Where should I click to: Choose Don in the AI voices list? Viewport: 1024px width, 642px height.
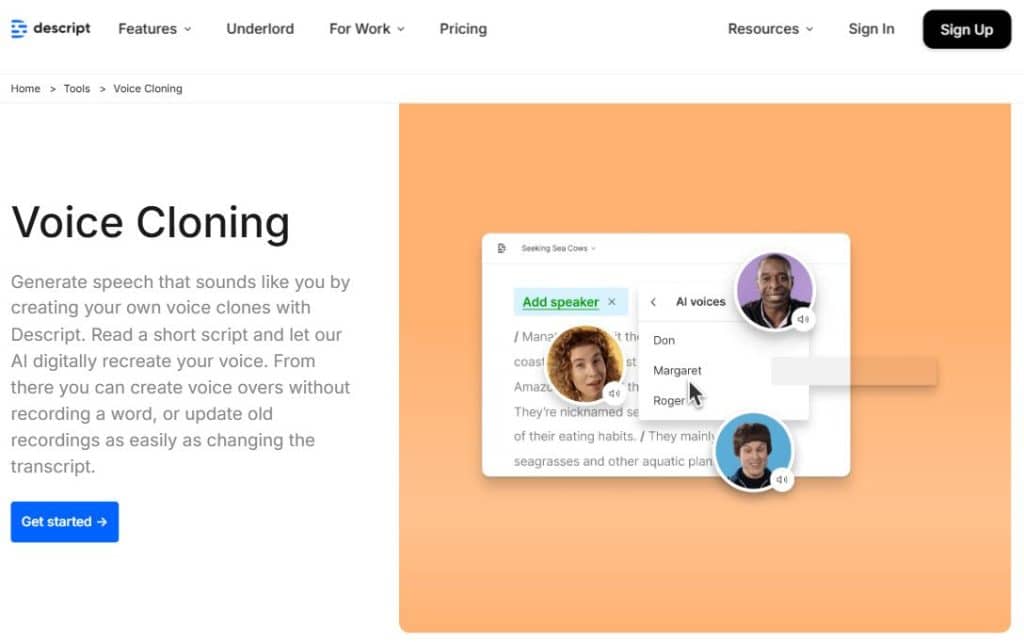(664, 340)
